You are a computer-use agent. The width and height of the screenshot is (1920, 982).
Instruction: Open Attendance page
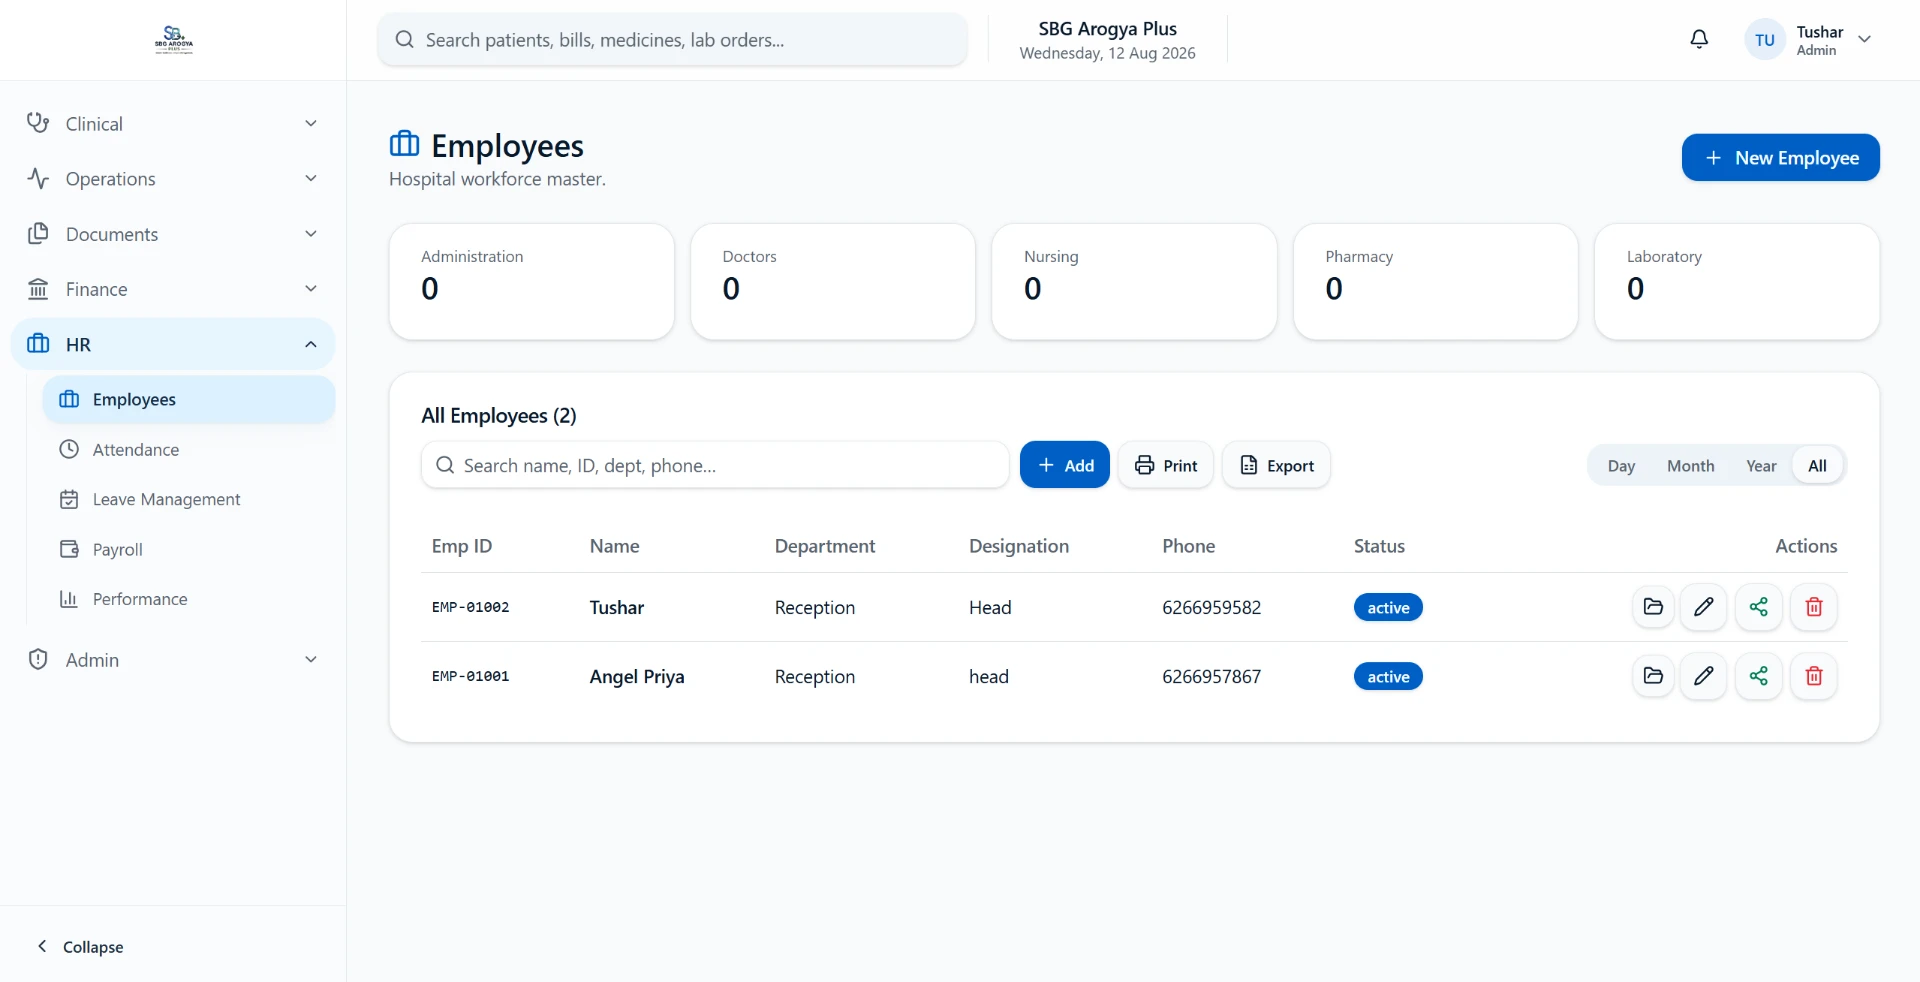[x=189, y=449]
